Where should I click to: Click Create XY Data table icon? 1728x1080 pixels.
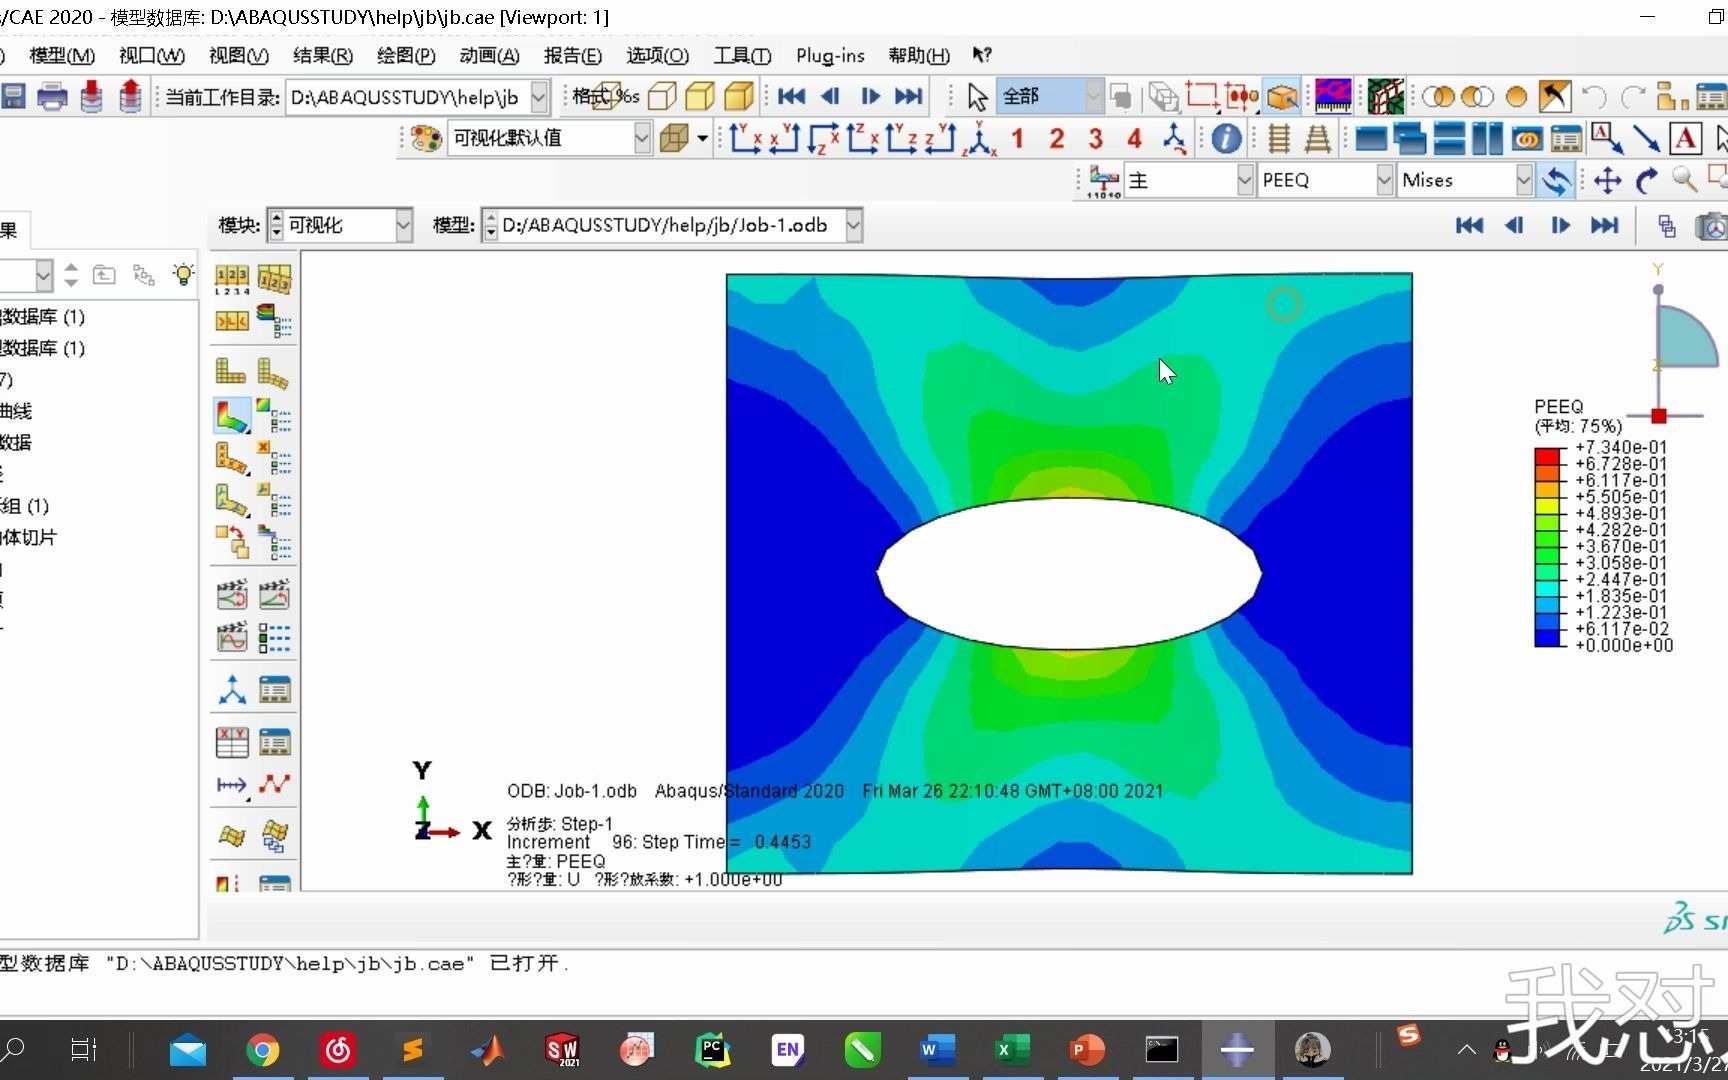(232, 742)
